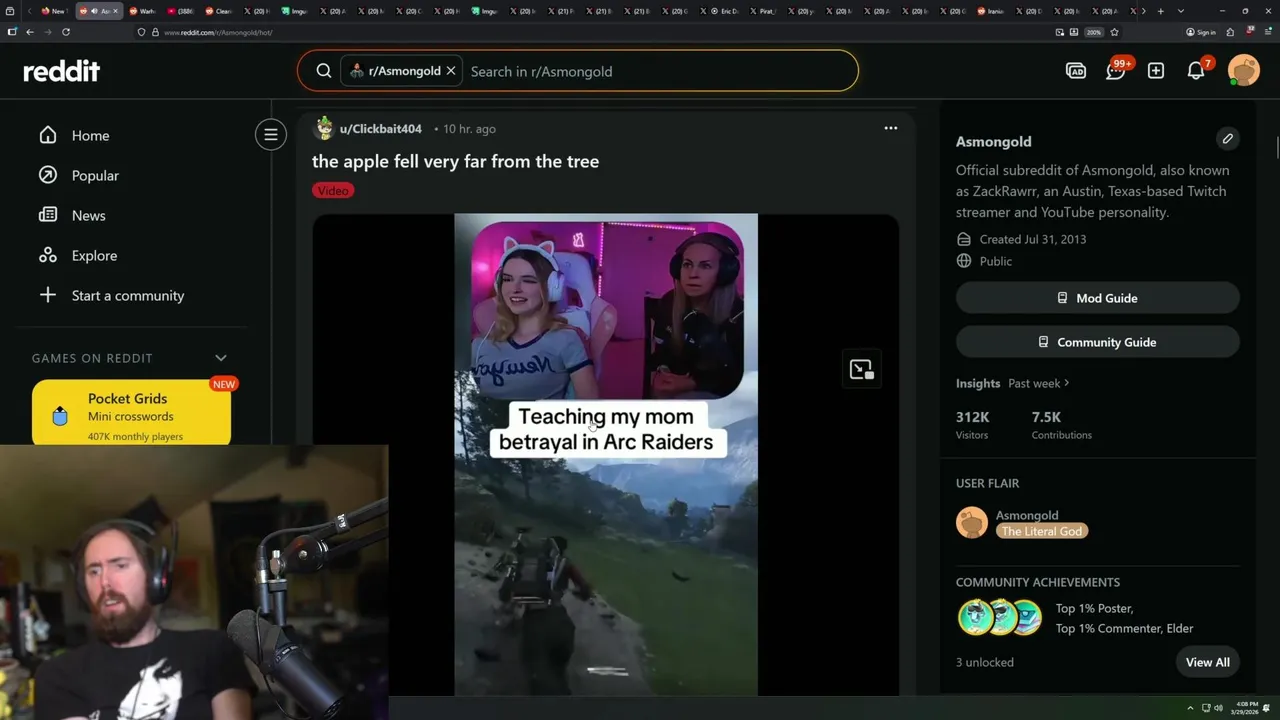Click the taskbar volume icon
Viewport: 1280px width, 720px height.
(x=1218, y=708)
